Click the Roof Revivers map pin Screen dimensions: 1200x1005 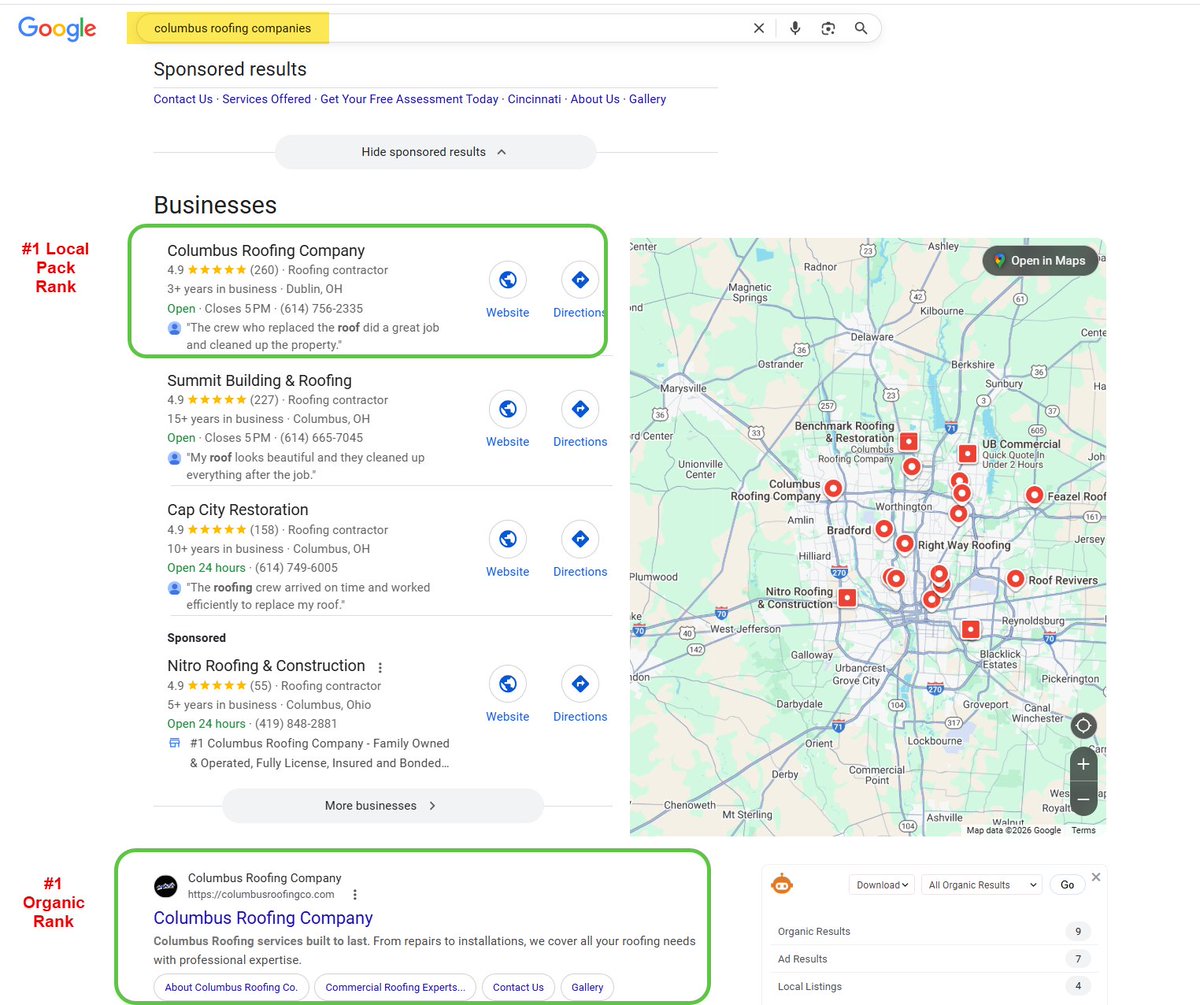(1015, 579)
